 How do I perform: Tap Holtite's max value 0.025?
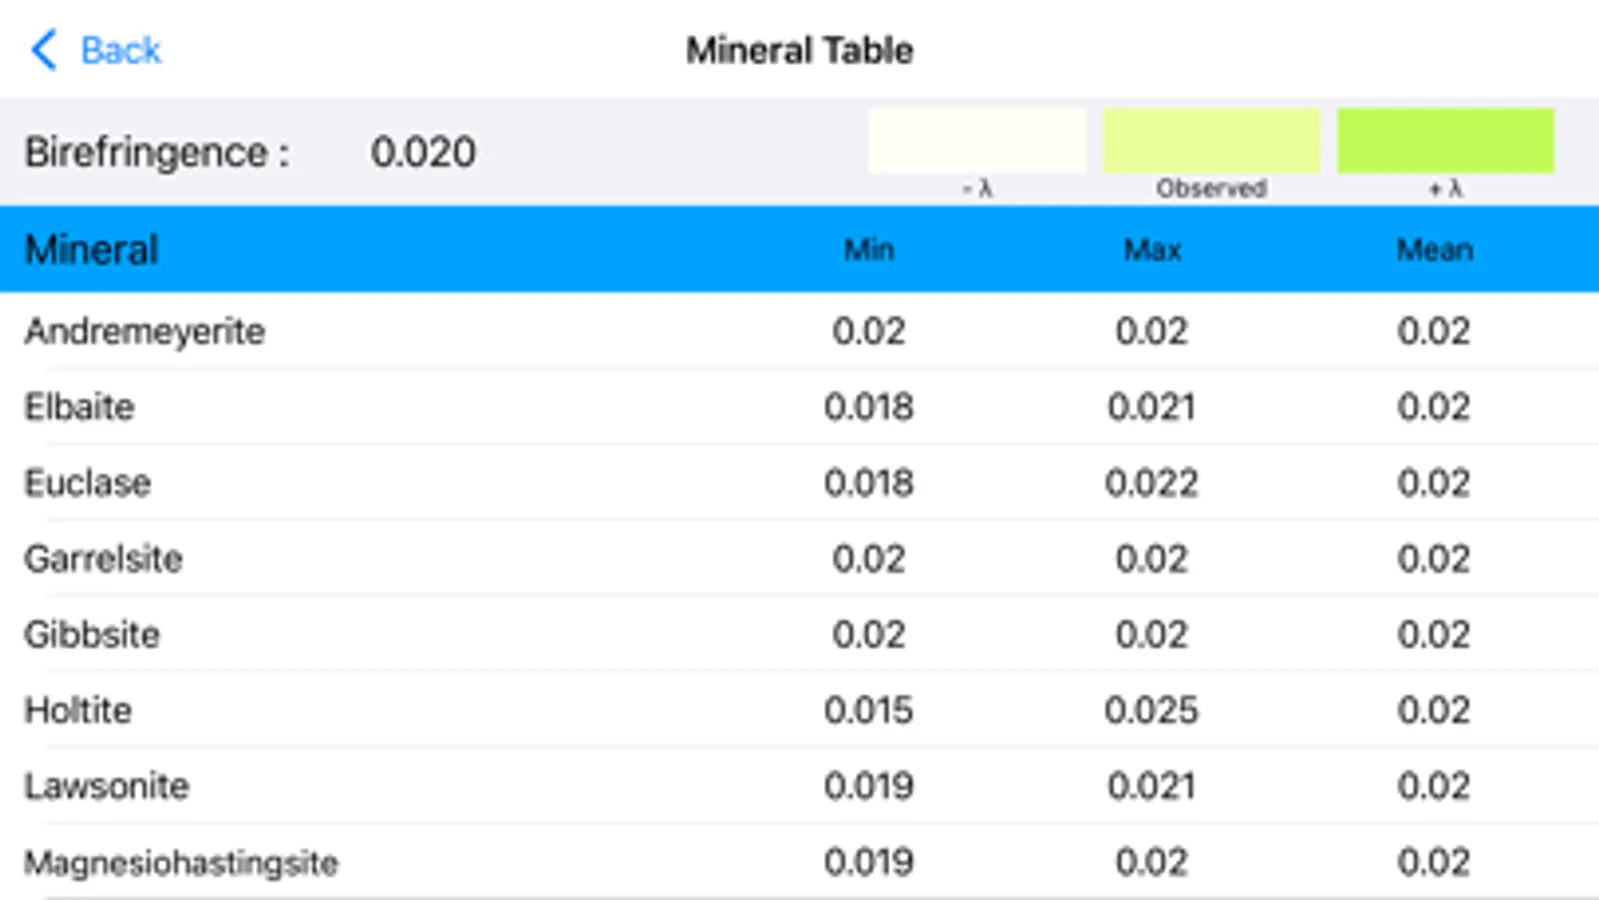(x=1151, y=711)
